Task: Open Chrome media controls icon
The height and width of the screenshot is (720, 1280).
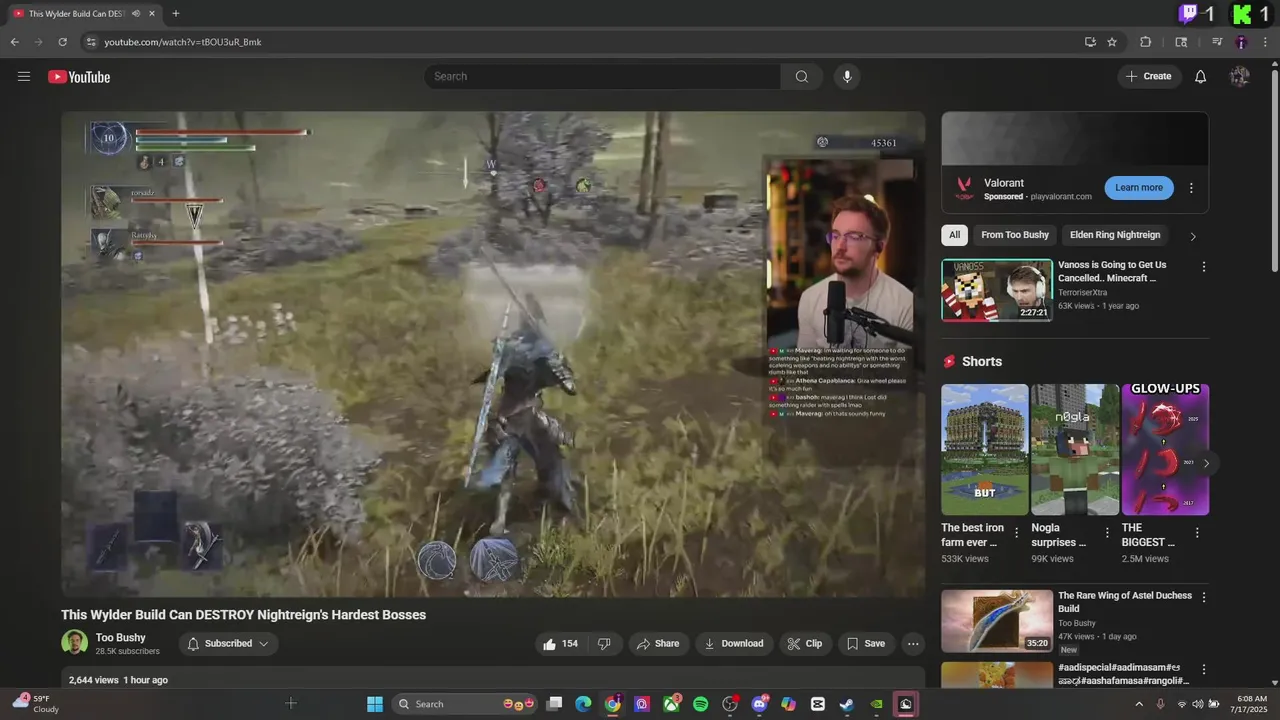Action: point(1217,42)
